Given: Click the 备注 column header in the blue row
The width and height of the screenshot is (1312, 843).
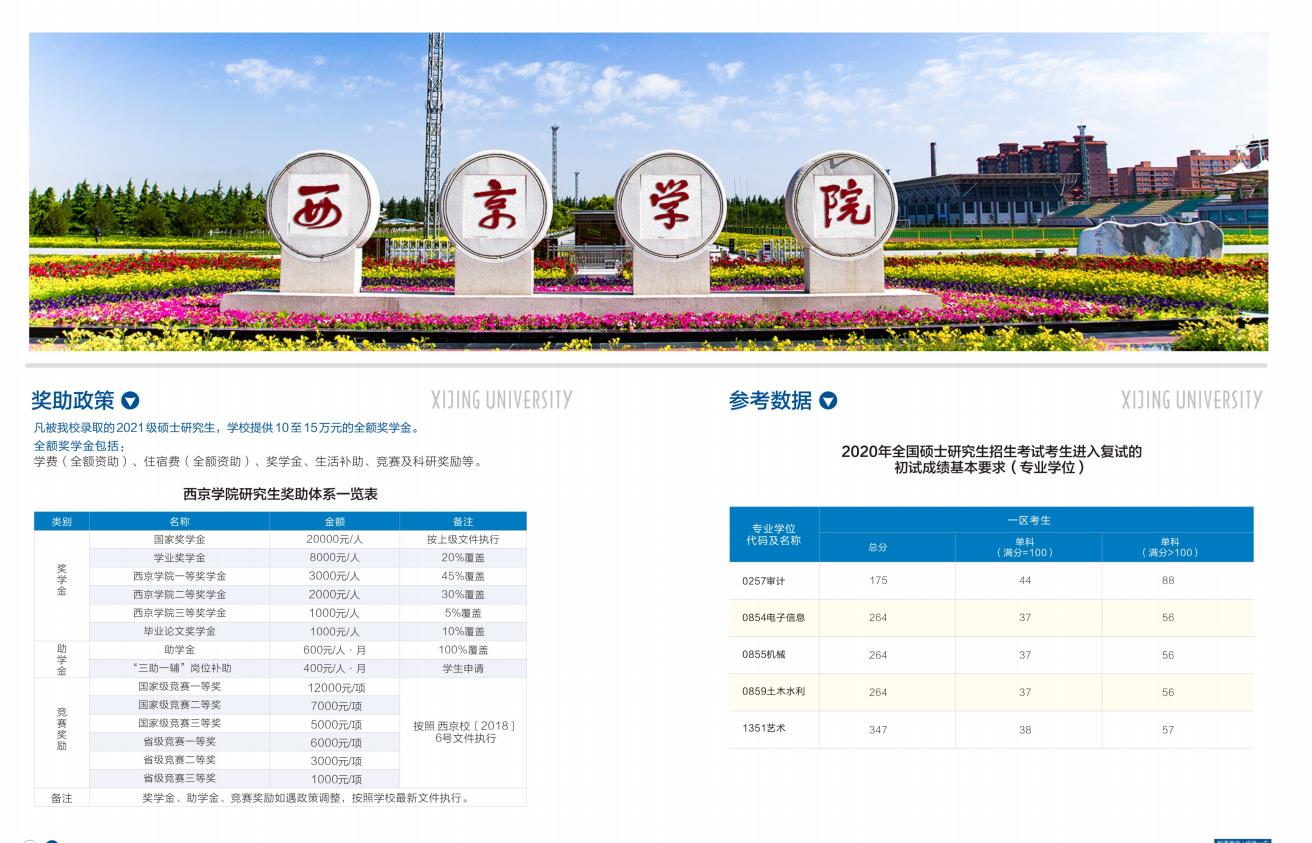Looking at the screenshot, I should click(x=463, y=521).
